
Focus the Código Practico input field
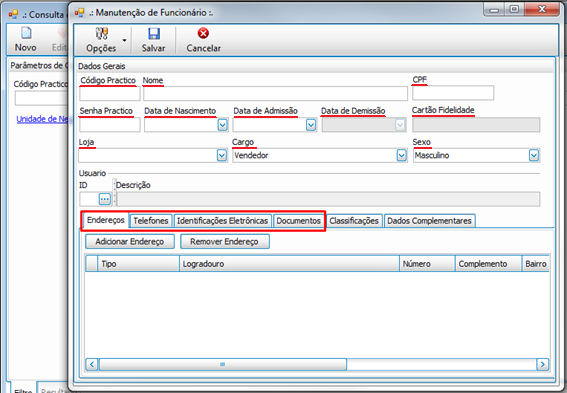[110, 94]
